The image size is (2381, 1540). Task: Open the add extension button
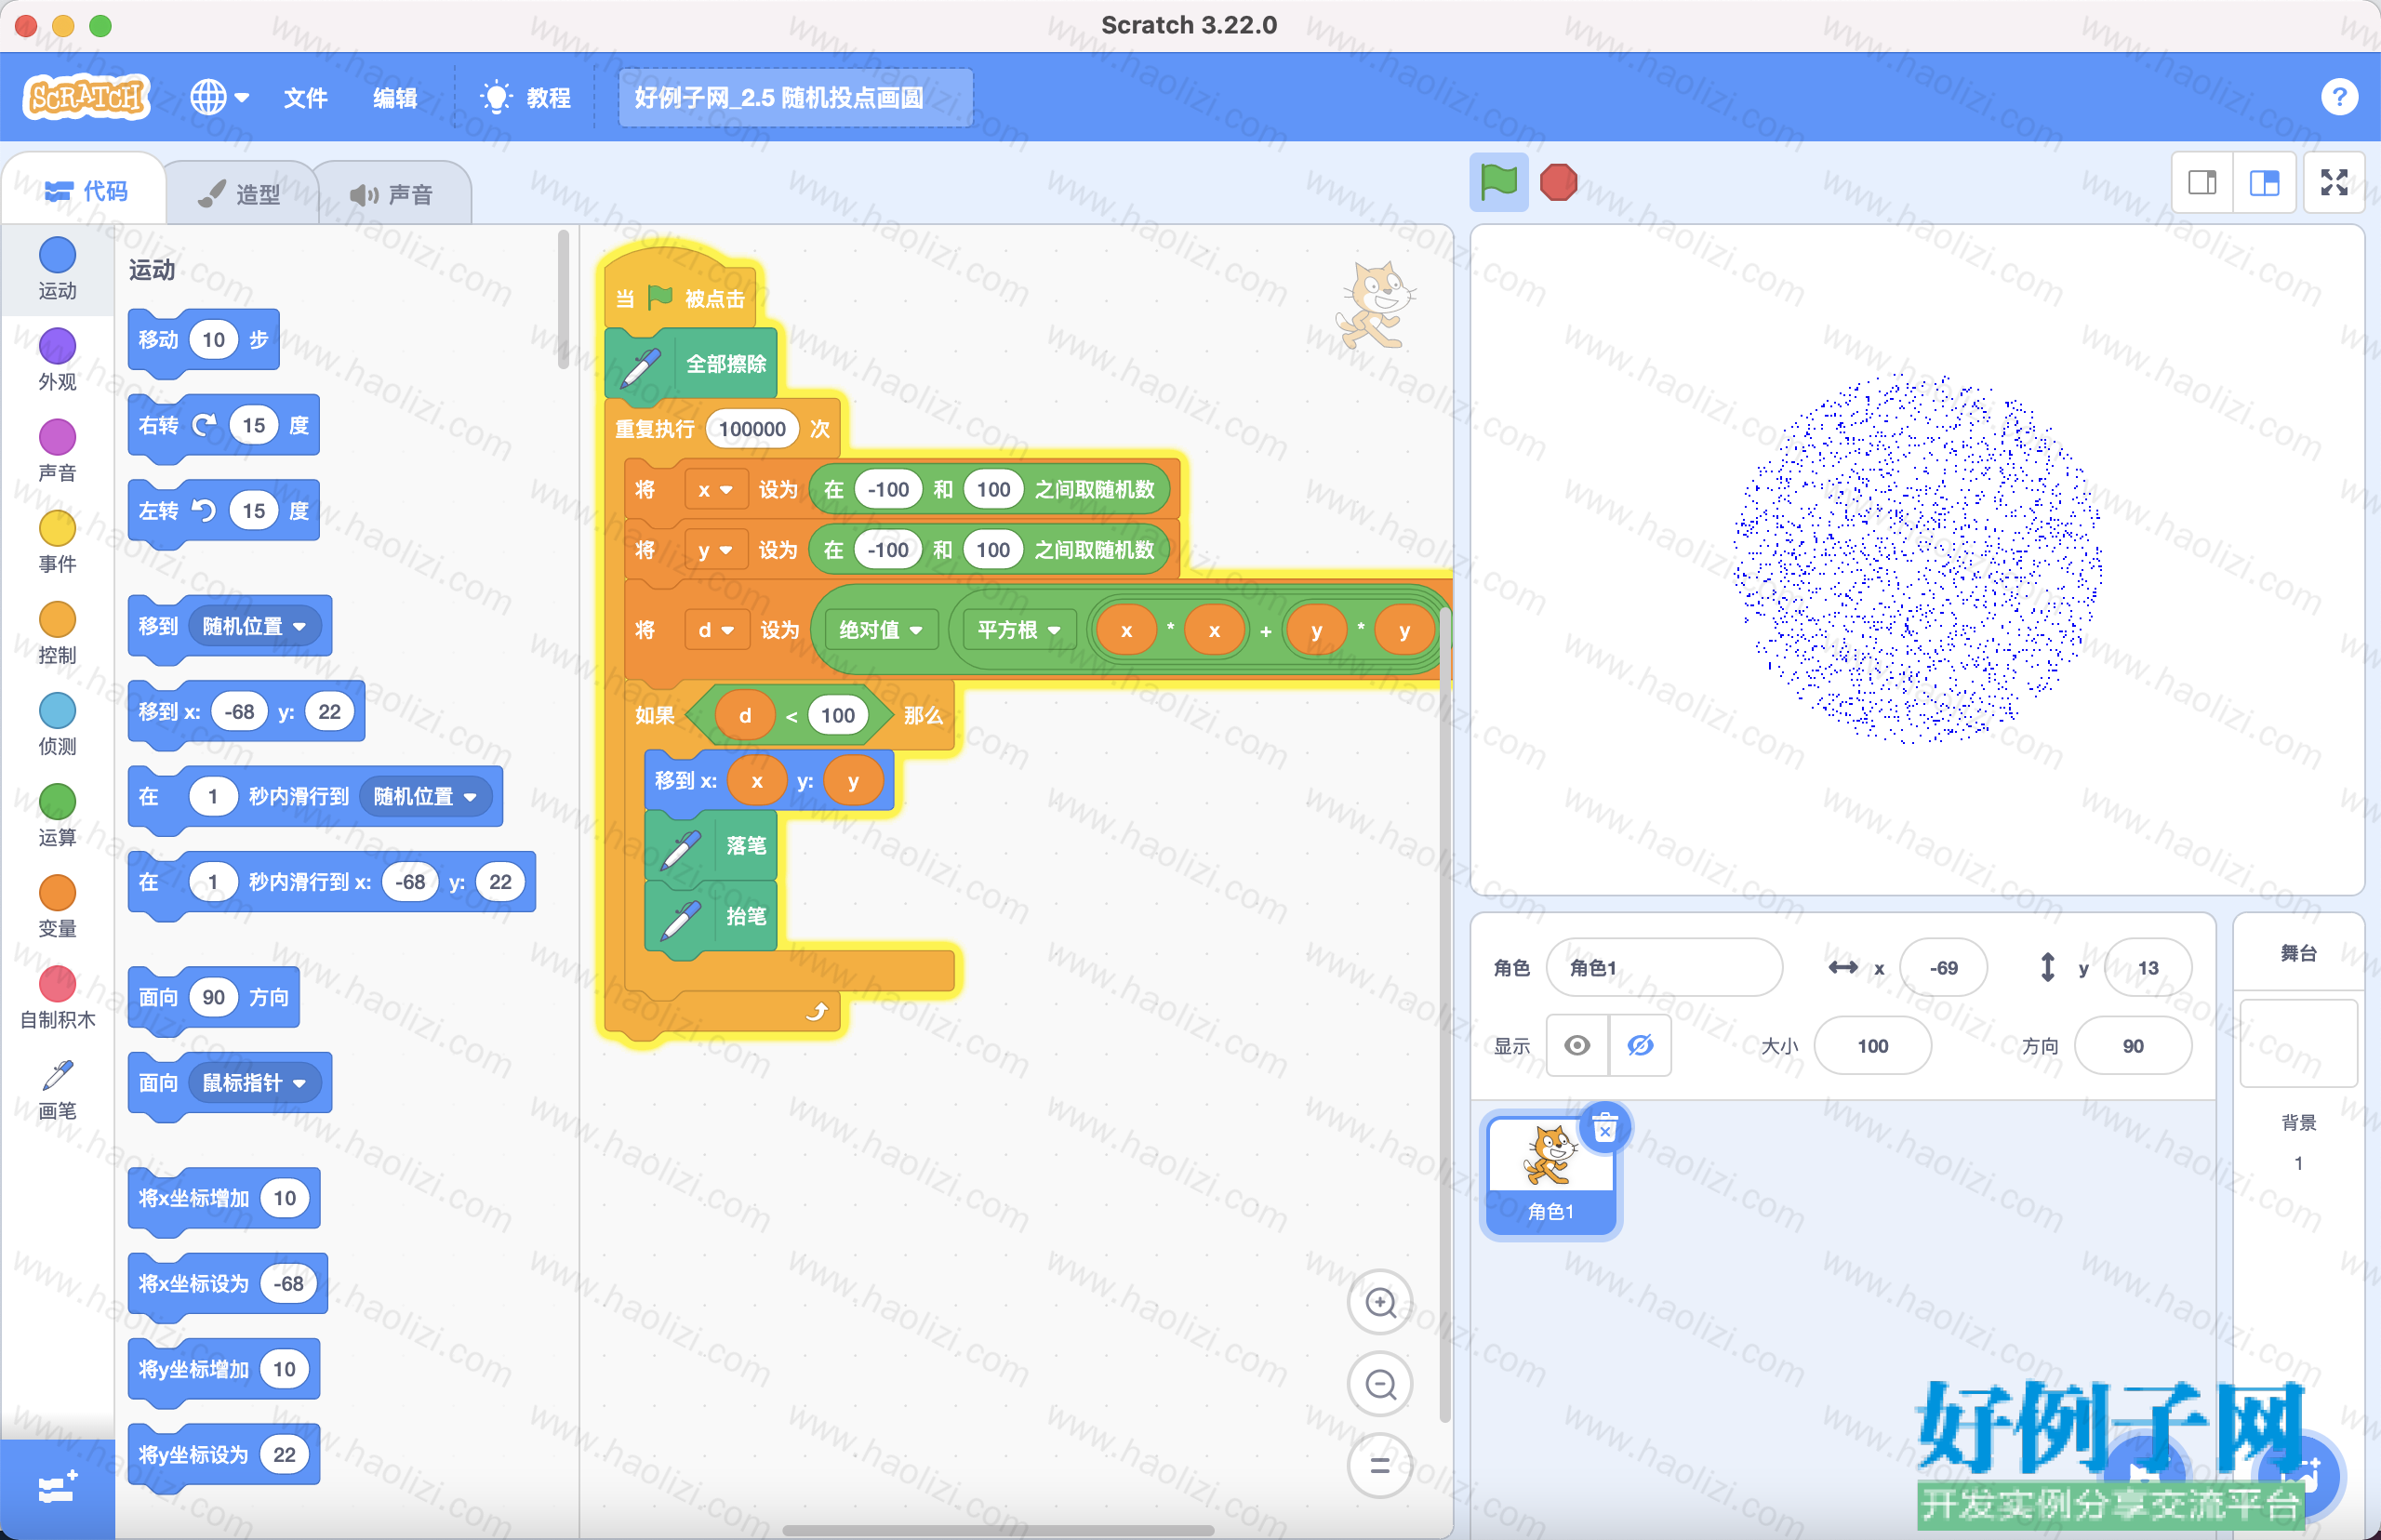[57, 1488]
